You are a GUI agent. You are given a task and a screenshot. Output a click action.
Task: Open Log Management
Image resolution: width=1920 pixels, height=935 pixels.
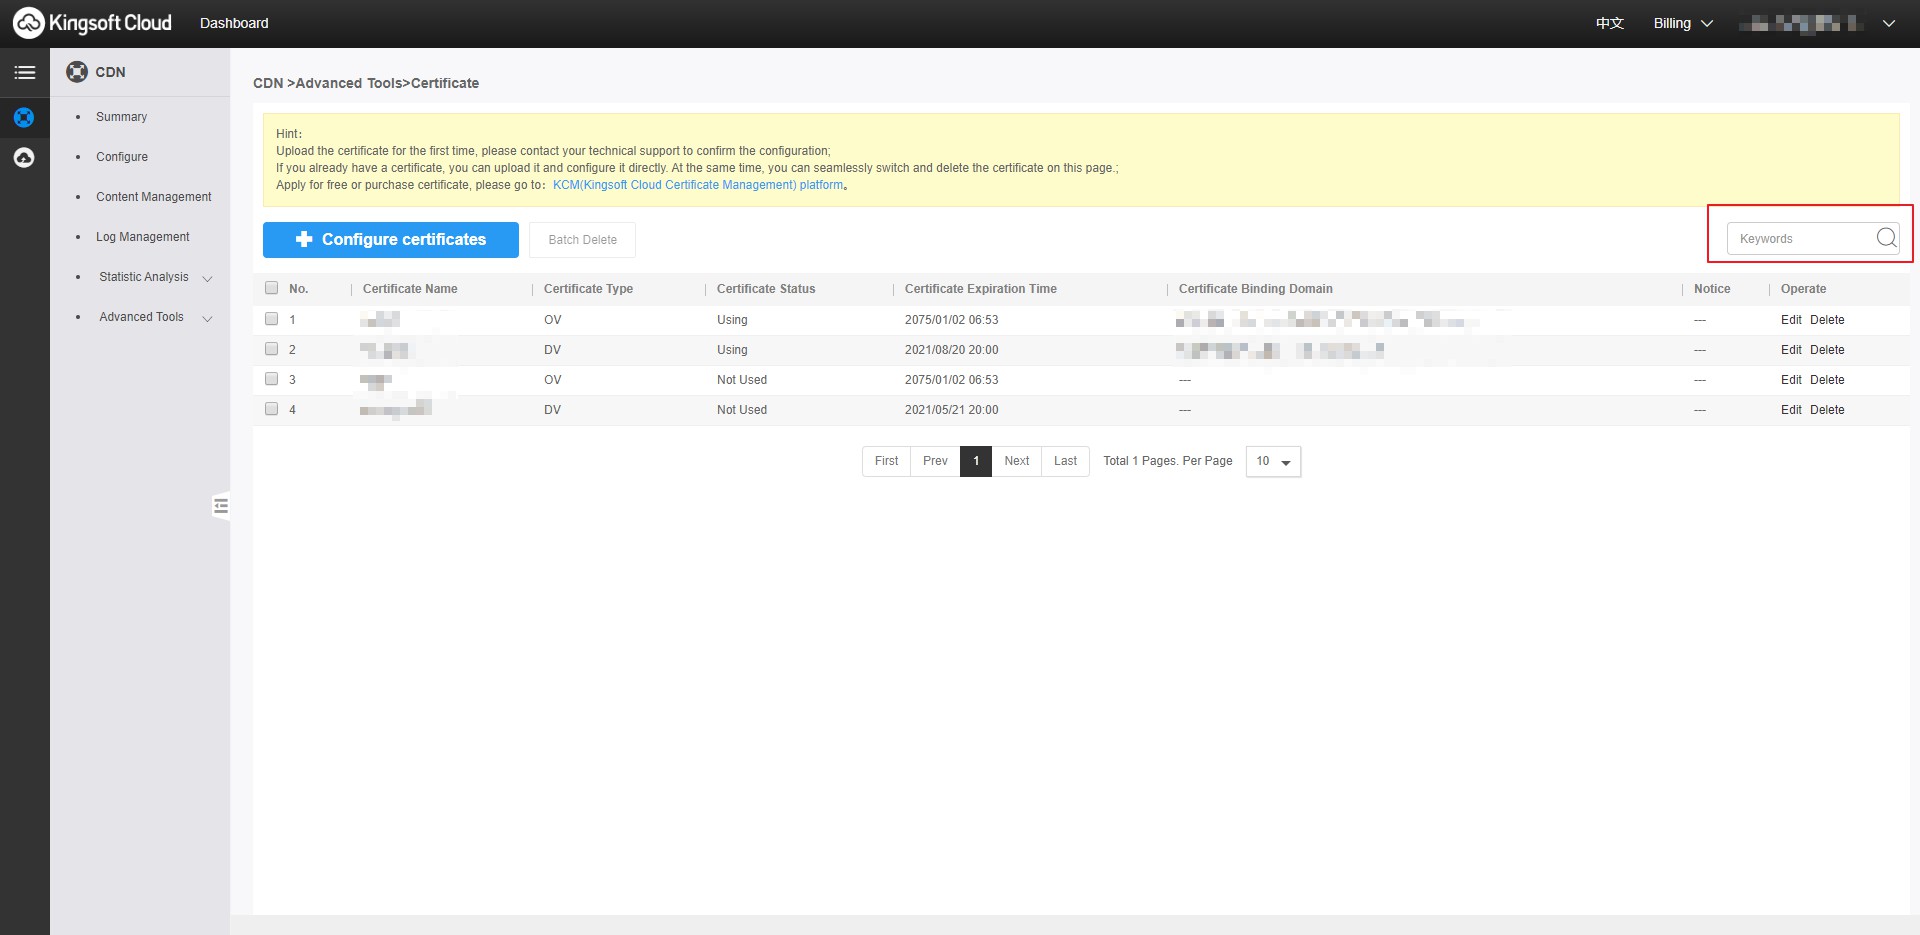coord(143,237)
